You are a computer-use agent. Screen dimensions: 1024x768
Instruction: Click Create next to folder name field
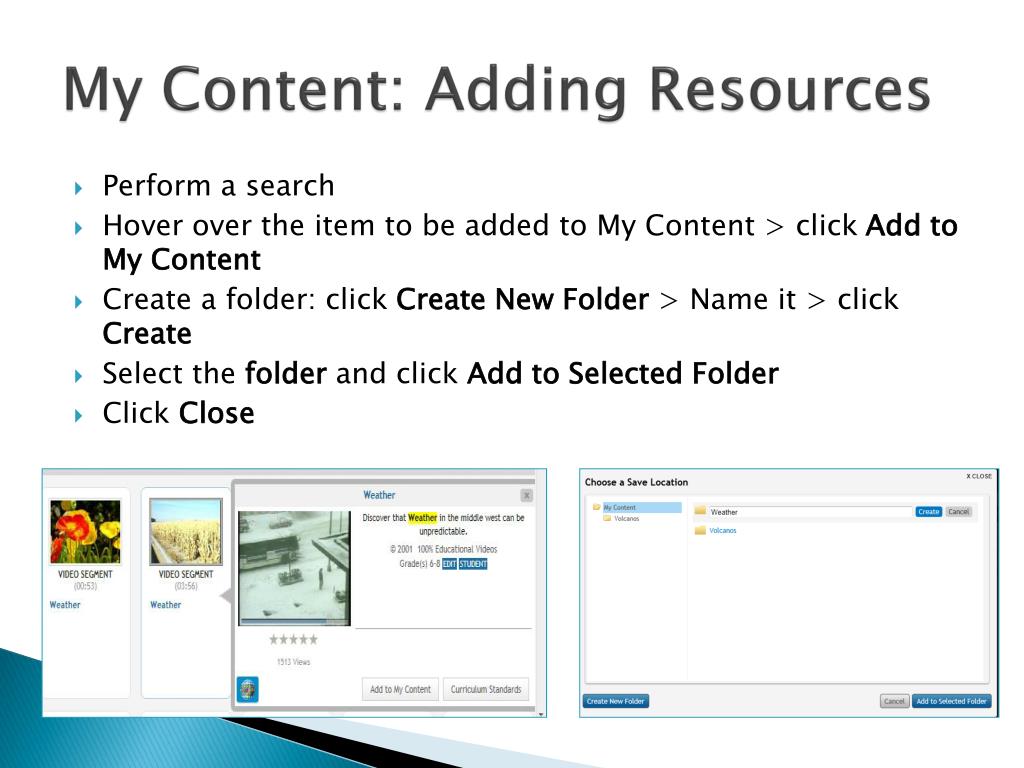coord(928,511)
